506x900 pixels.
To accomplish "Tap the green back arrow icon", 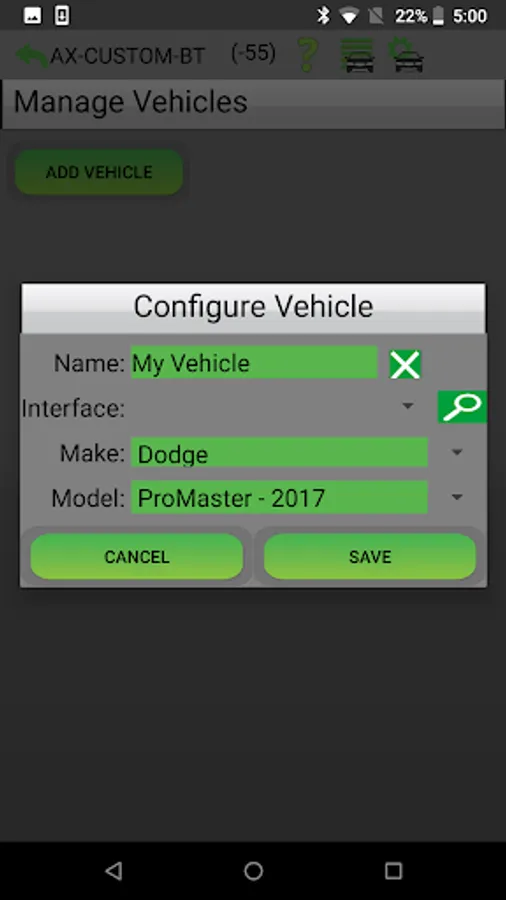I will 32,56.
